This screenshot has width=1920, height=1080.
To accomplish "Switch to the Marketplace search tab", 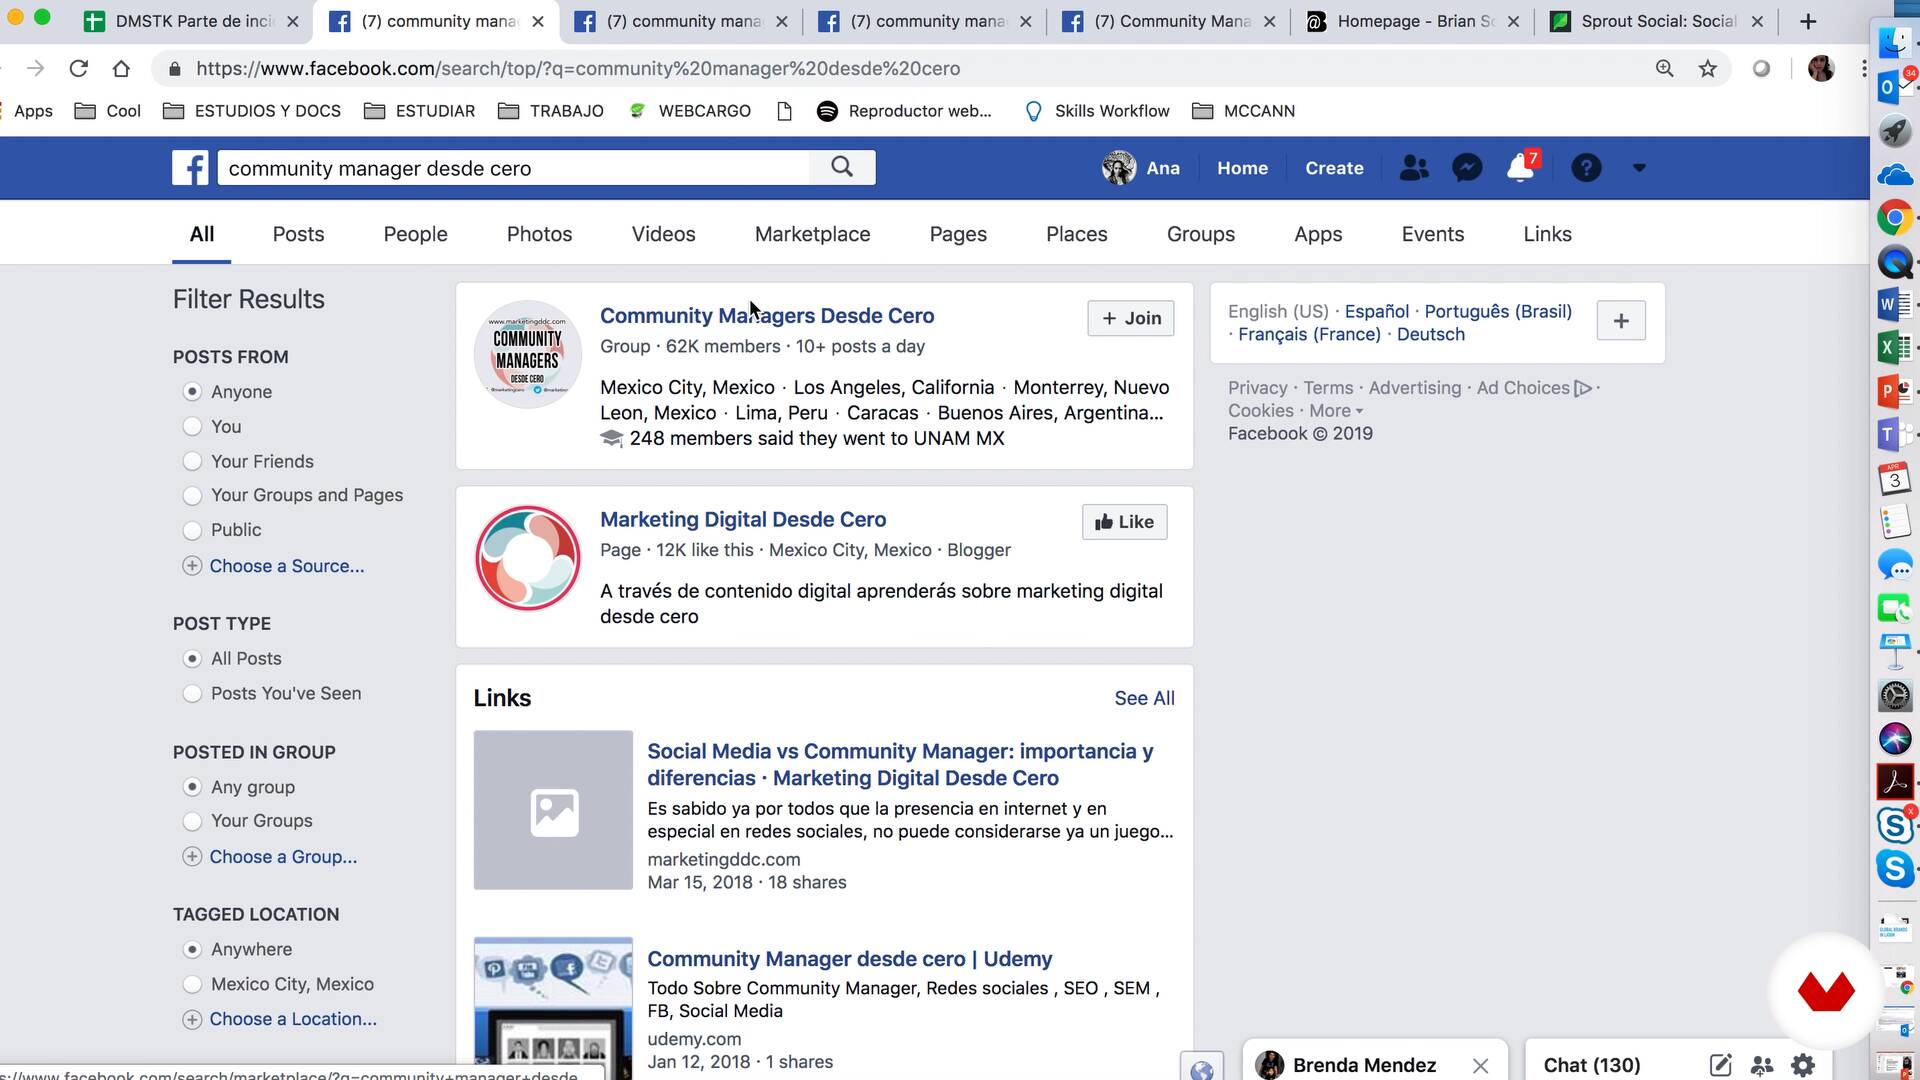I will coord(812,234).
